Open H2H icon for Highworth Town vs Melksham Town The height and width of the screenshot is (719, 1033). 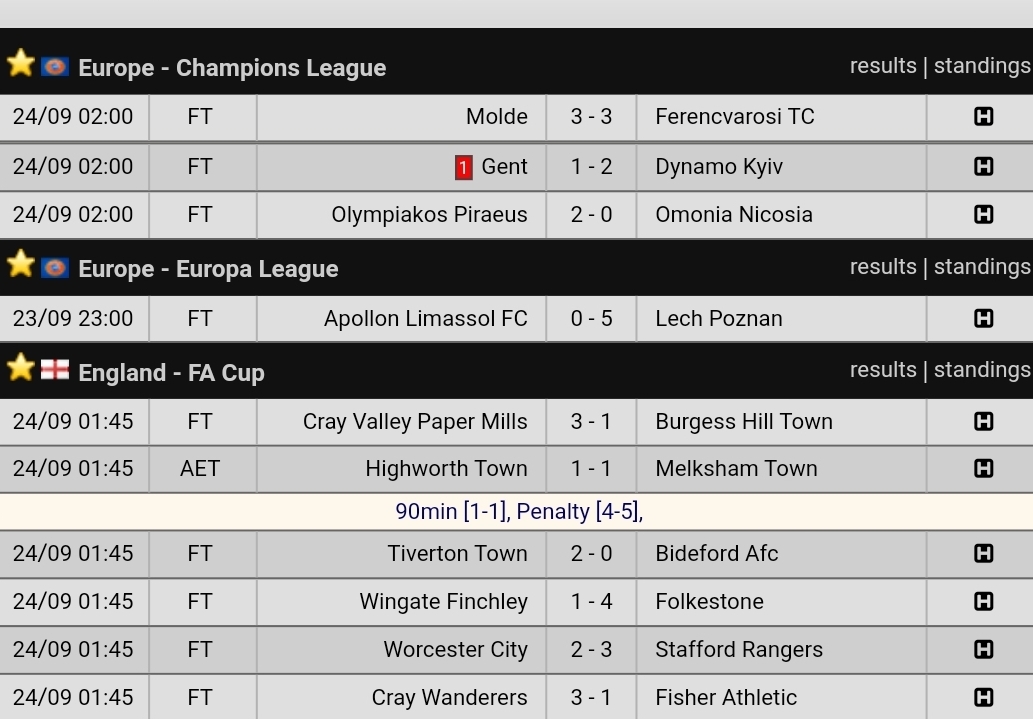click(983, 468)
